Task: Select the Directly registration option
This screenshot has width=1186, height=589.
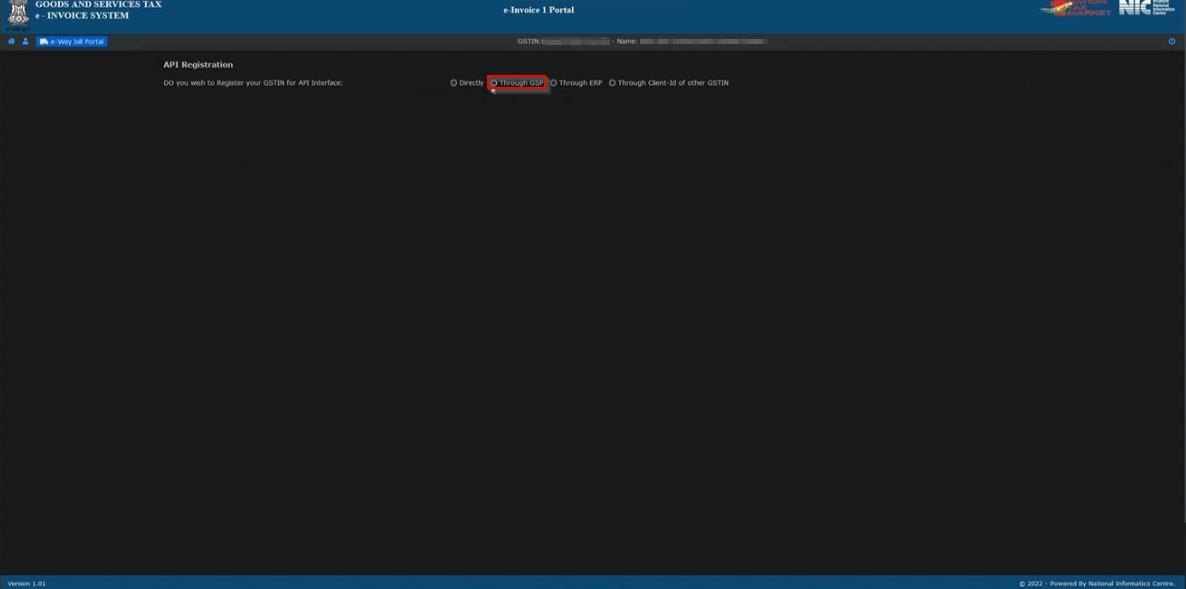Action: (453, 83)
